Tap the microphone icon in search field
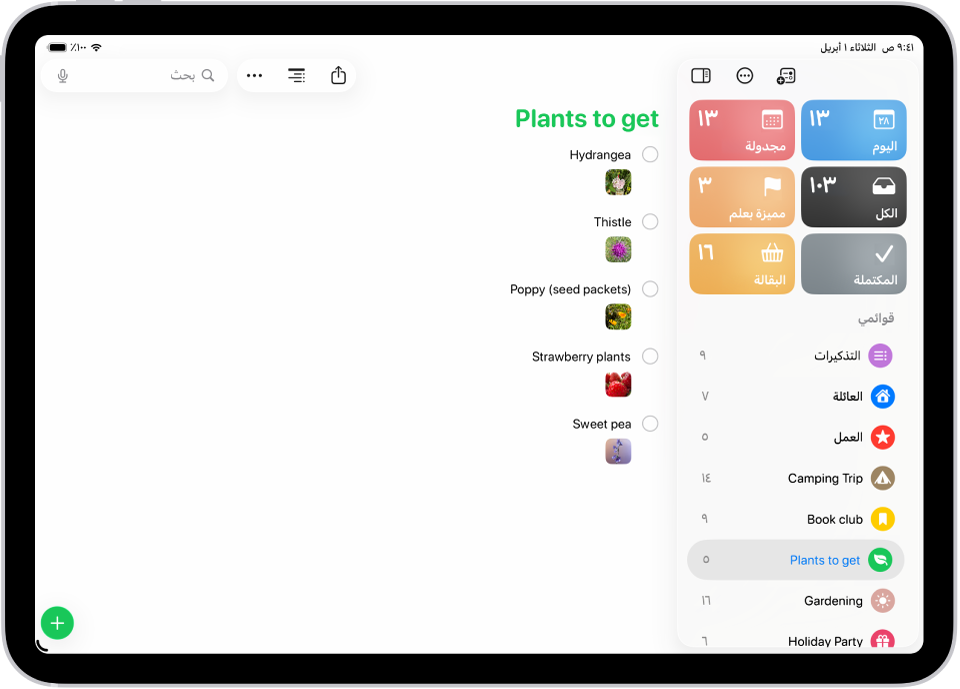The width and height of the screenshot is (960, 689). [62, 75]
